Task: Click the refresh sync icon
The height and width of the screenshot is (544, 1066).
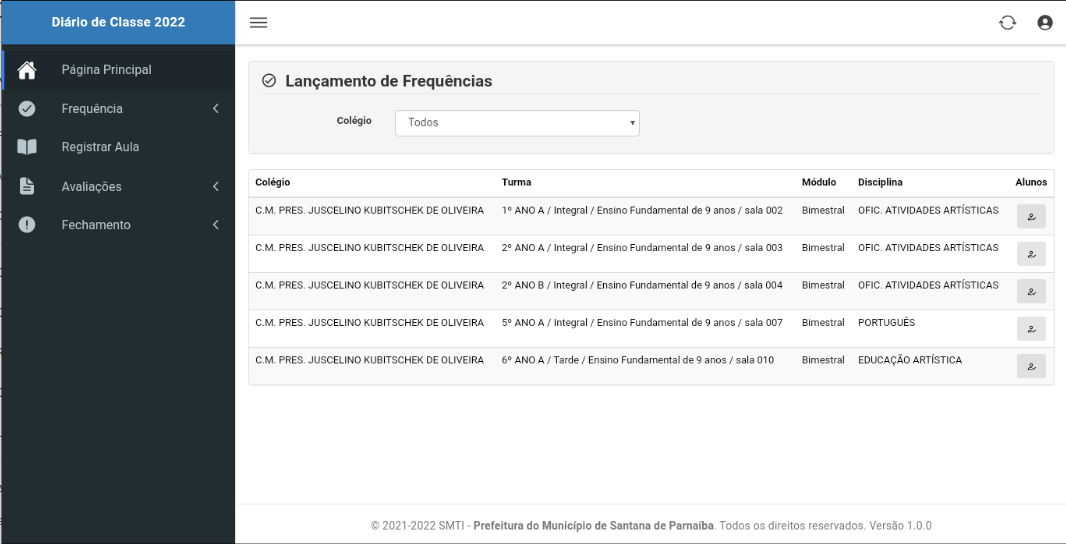Action: point(1008,22)
